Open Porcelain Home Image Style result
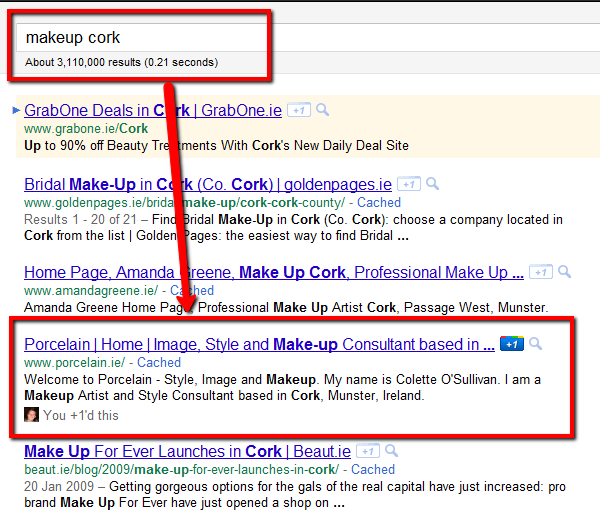The width and height of the screenshot is (600, 524). click(x=259, y=344)
